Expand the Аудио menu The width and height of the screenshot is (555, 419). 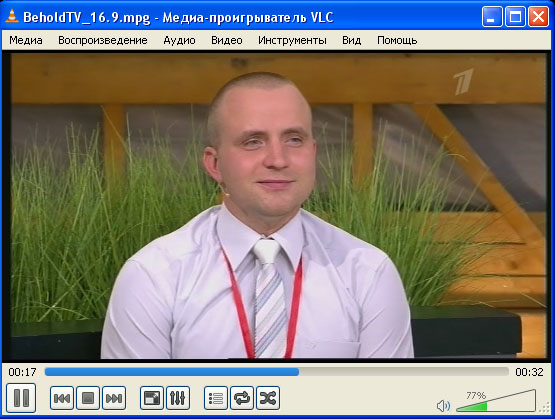coord(179,41)
